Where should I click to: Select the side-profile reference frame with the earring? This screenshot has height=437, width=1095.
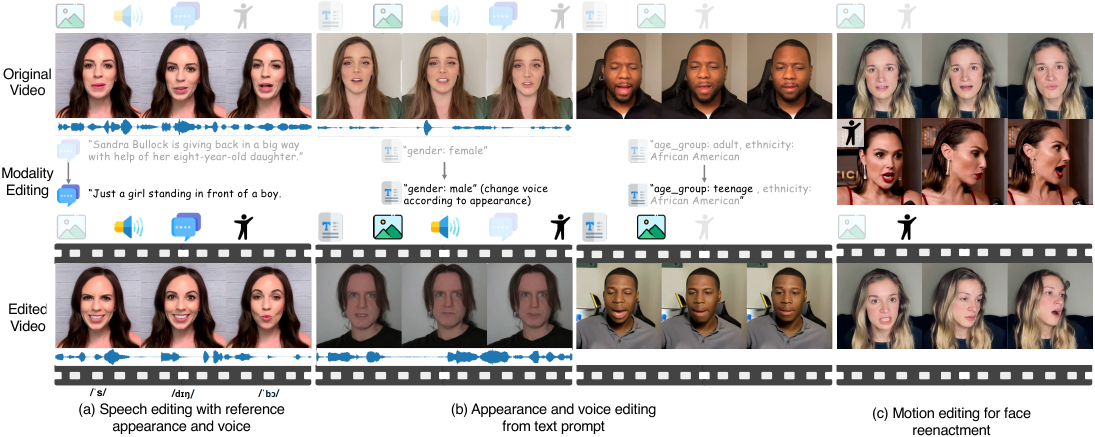[964, 162]
